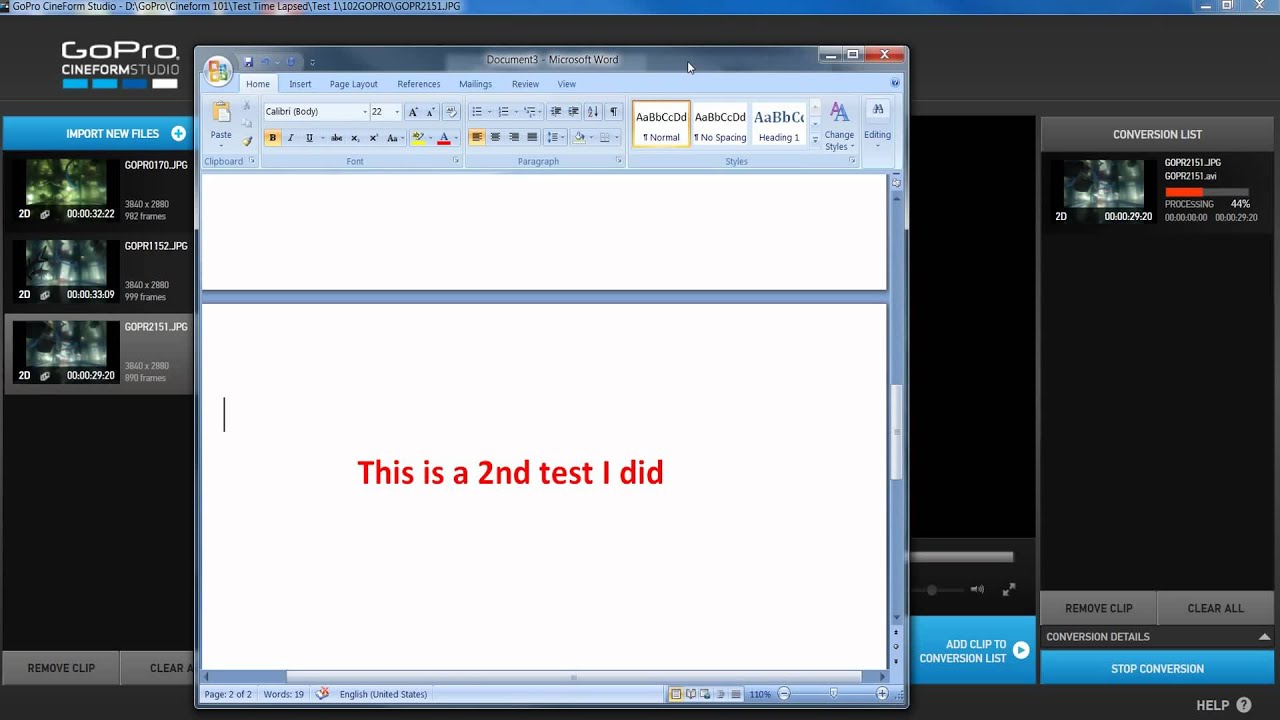The image size is (1280, 720).
Task: Click Import New Files in GoPro Studio
Action: [x=98, y=134]
